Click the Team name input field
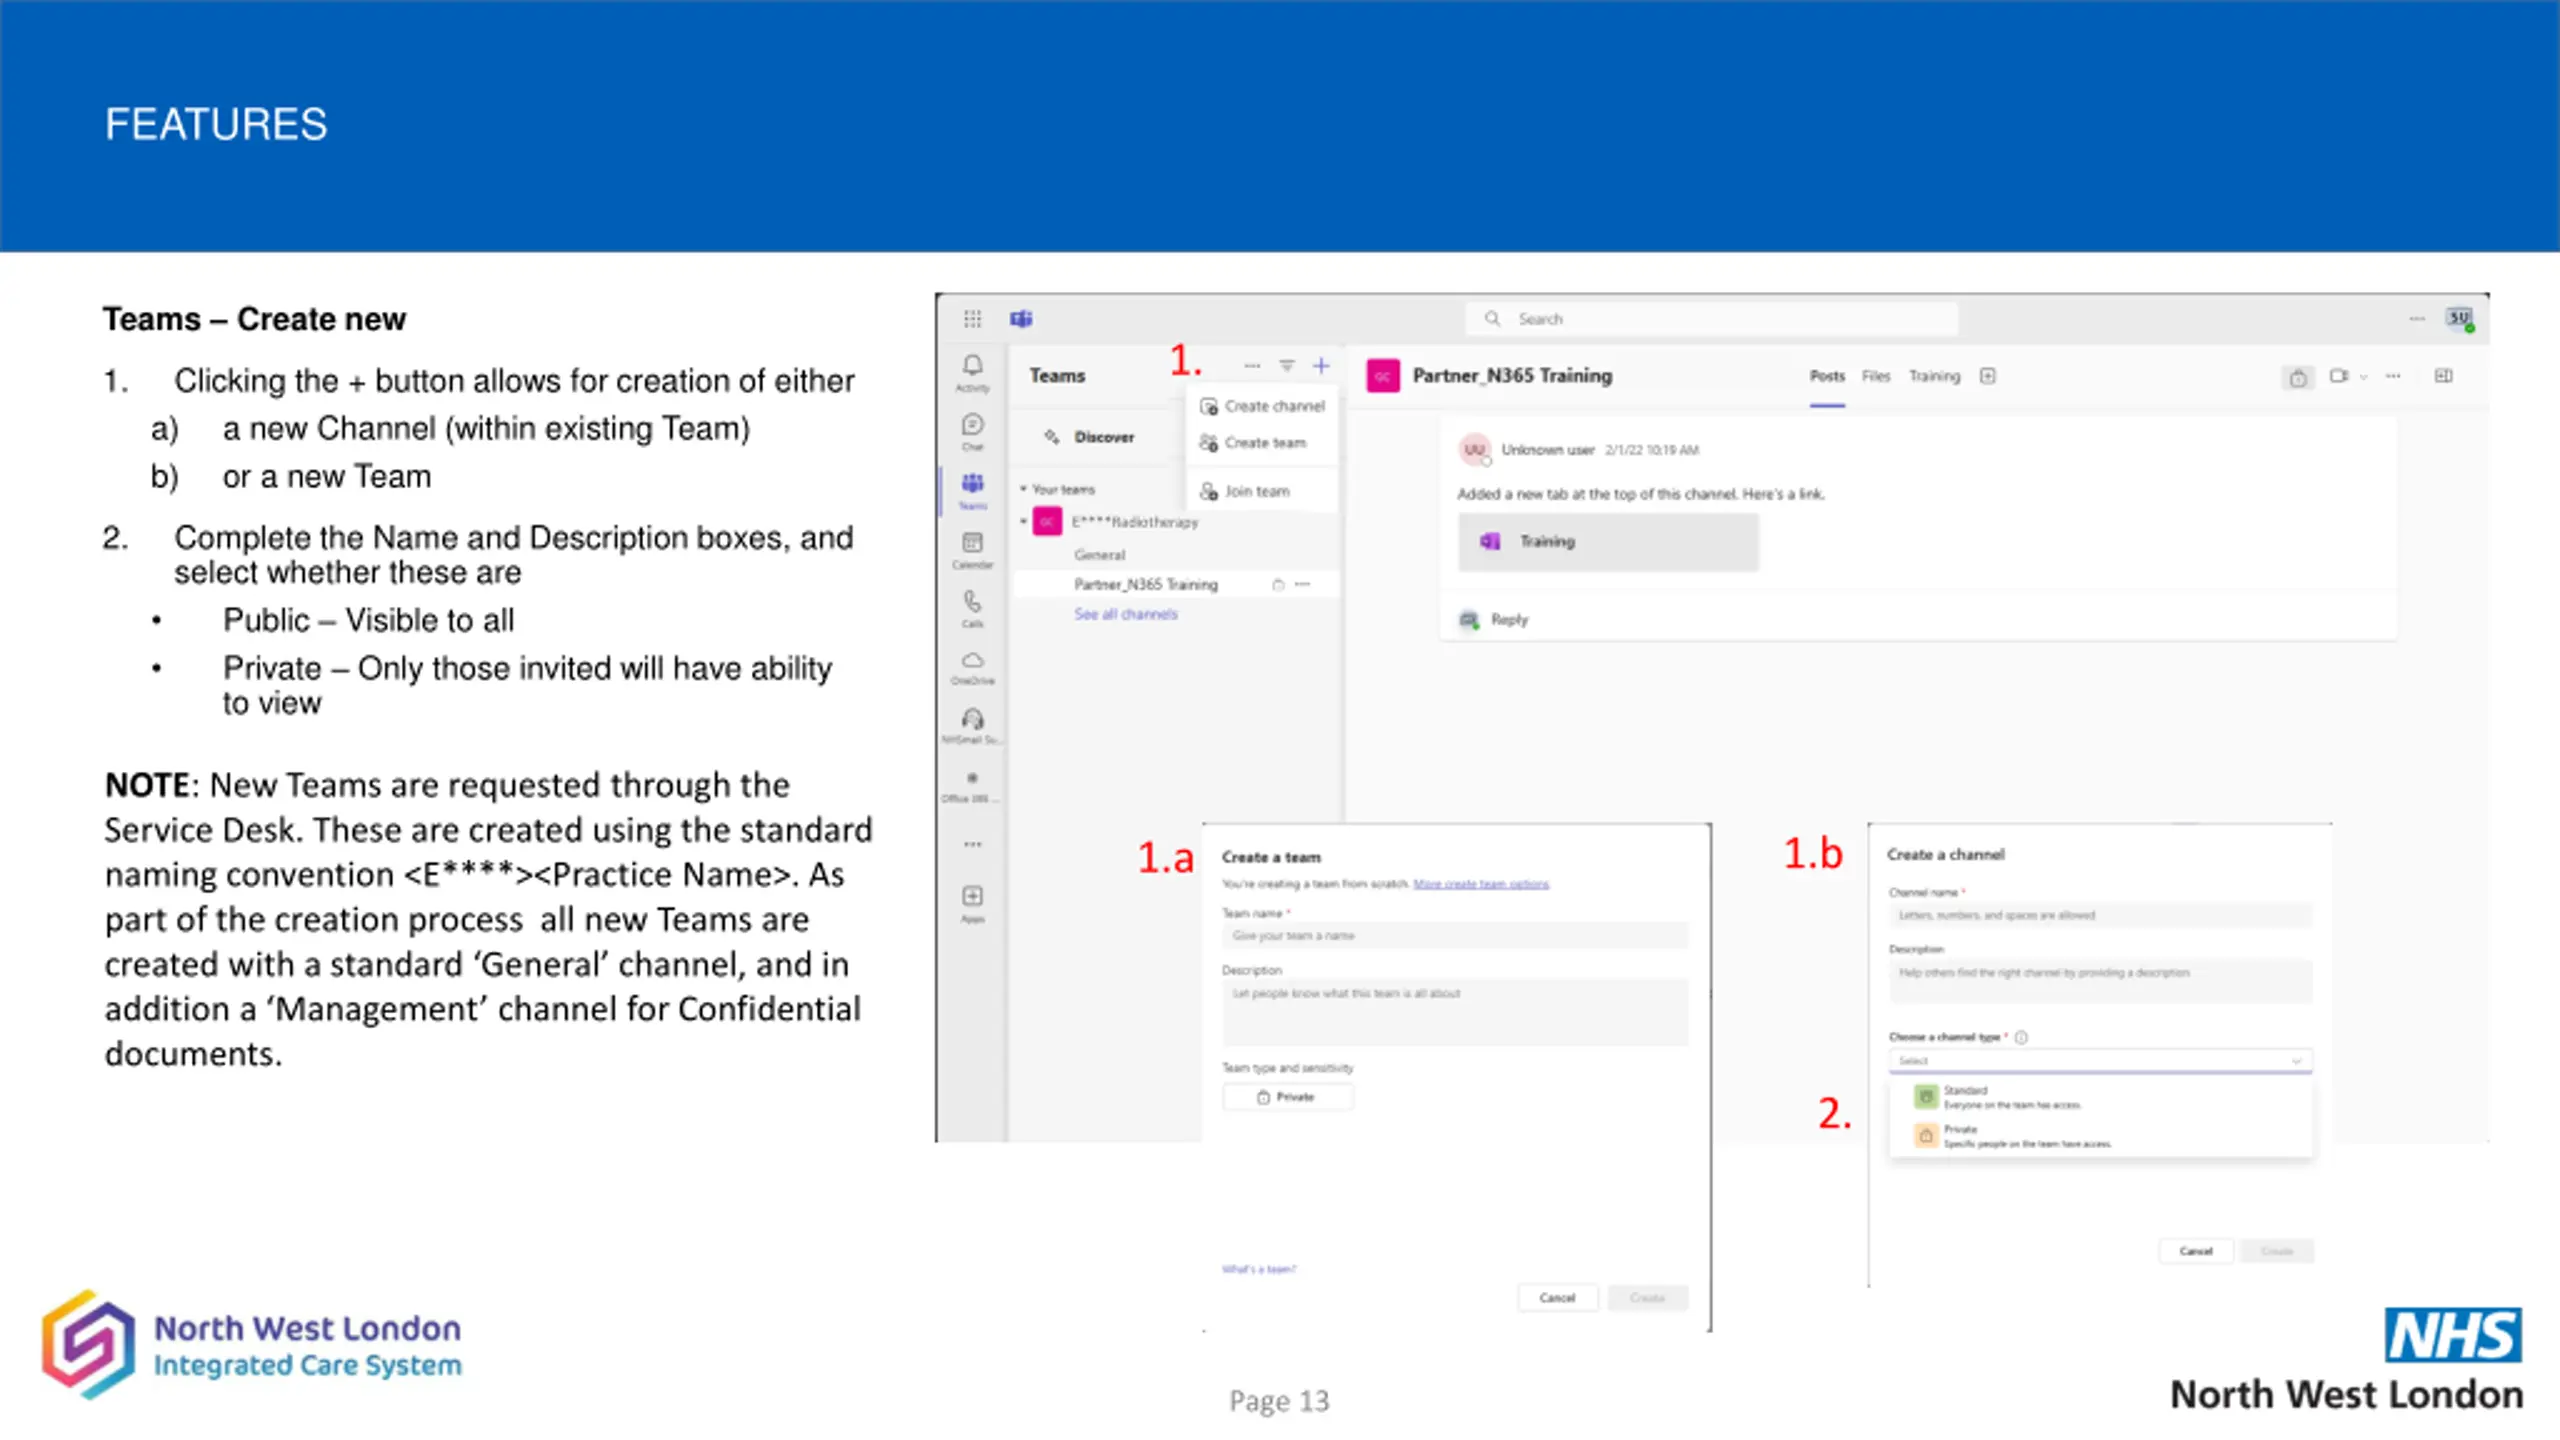Image resolution: width=2560 pixels, height=1440 pixels. click(x=1455, y=936)
